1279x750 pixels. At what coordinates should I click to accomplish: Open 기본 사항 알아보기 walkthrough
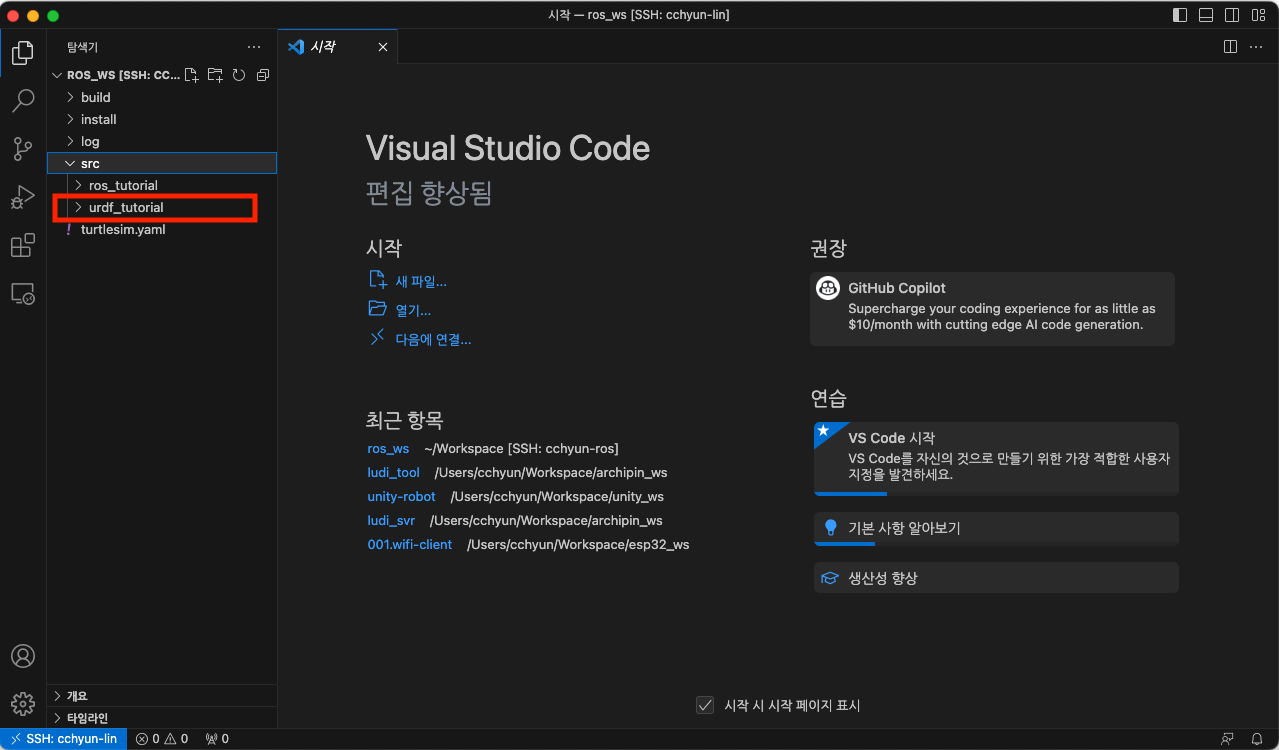tap(996, 528)
